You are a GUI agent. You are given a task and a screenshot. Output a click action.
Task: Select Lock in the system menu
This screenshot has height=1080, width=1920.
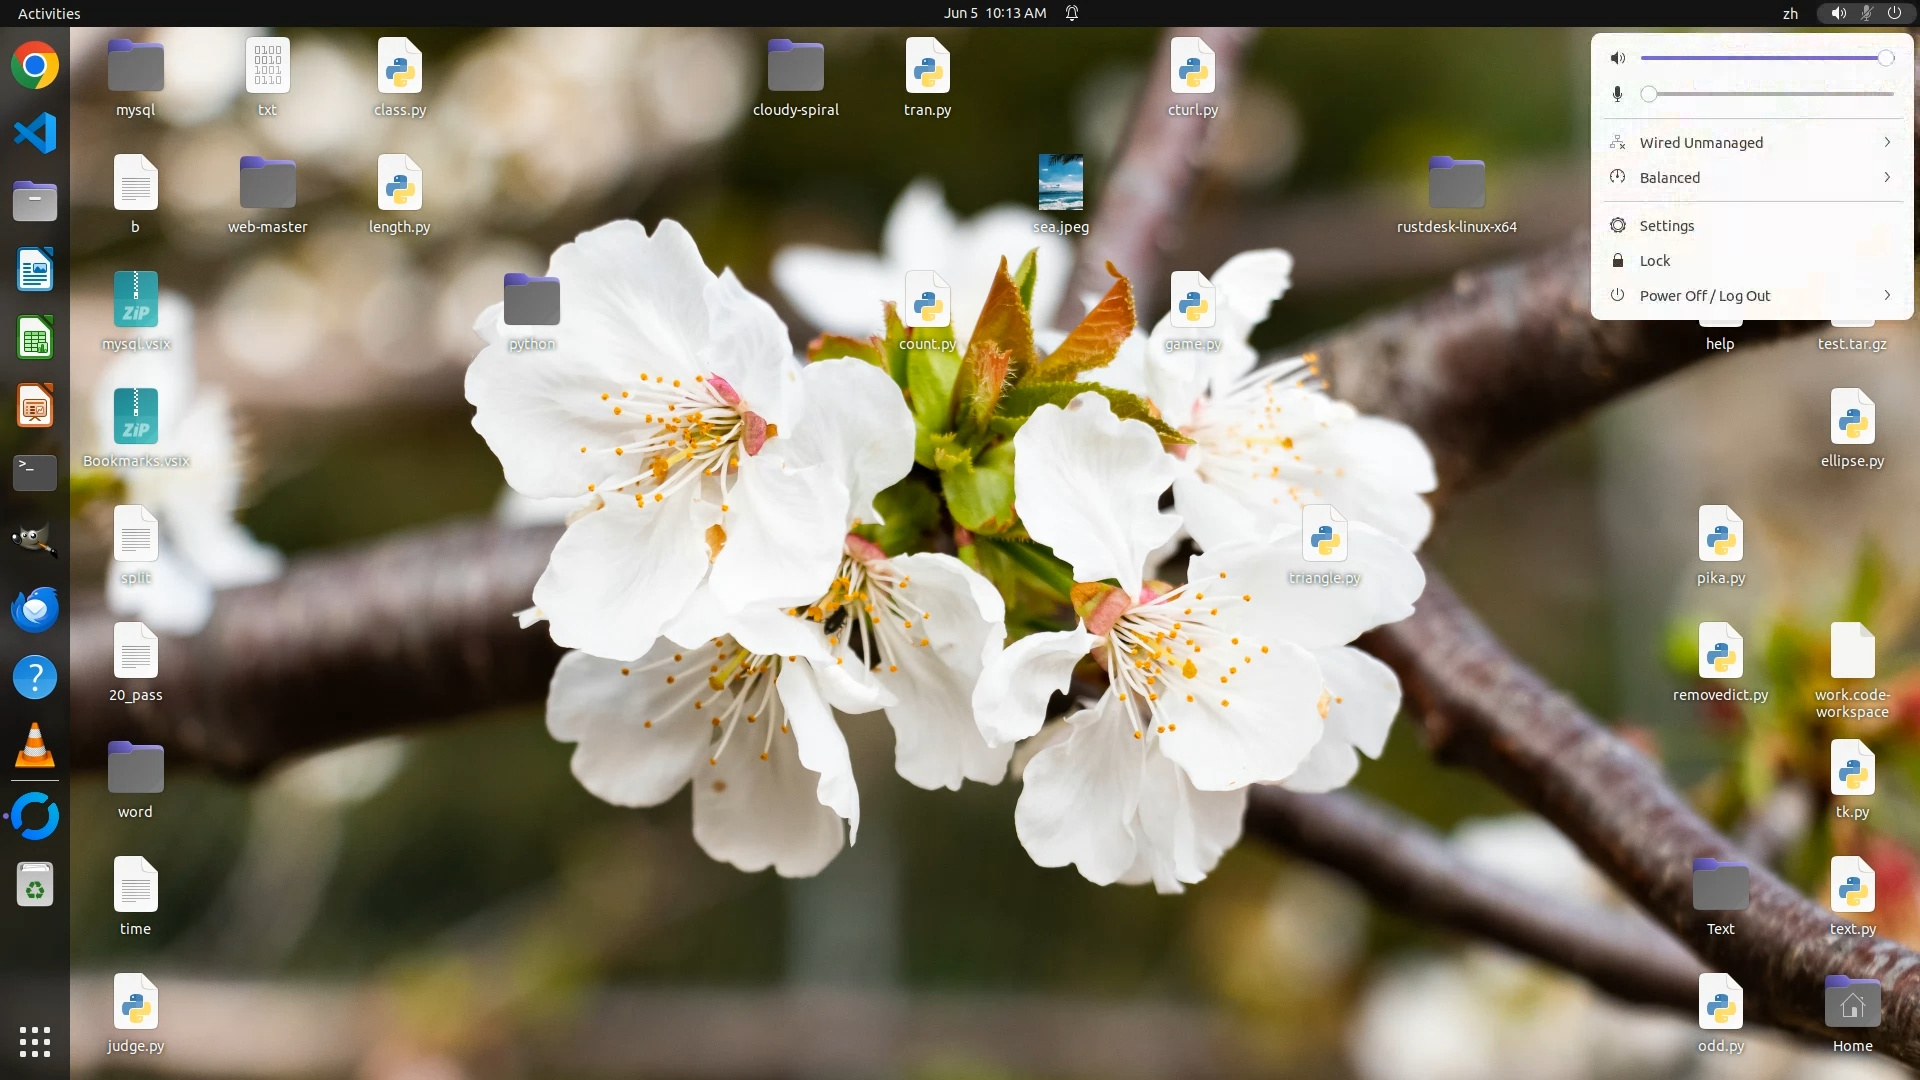(x=1654, y=260)
